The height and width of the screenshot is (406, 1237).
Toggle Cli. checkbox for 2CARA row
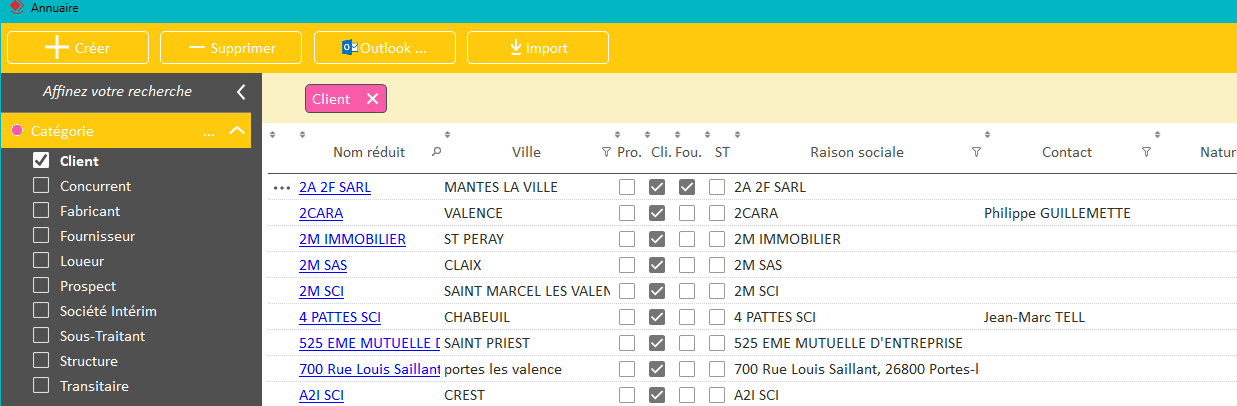(x=657, y=213)
